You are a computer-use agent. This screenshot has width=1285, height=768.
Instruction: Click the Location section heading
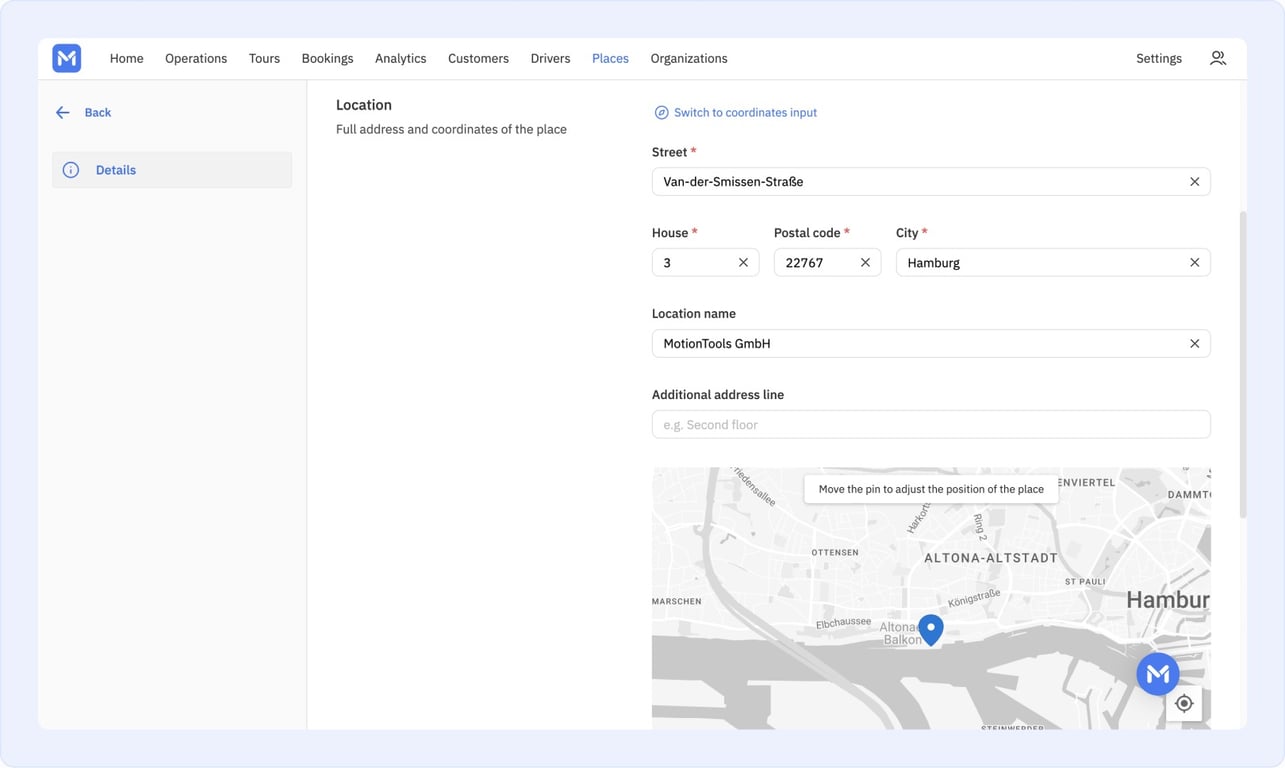coord(364,105)
